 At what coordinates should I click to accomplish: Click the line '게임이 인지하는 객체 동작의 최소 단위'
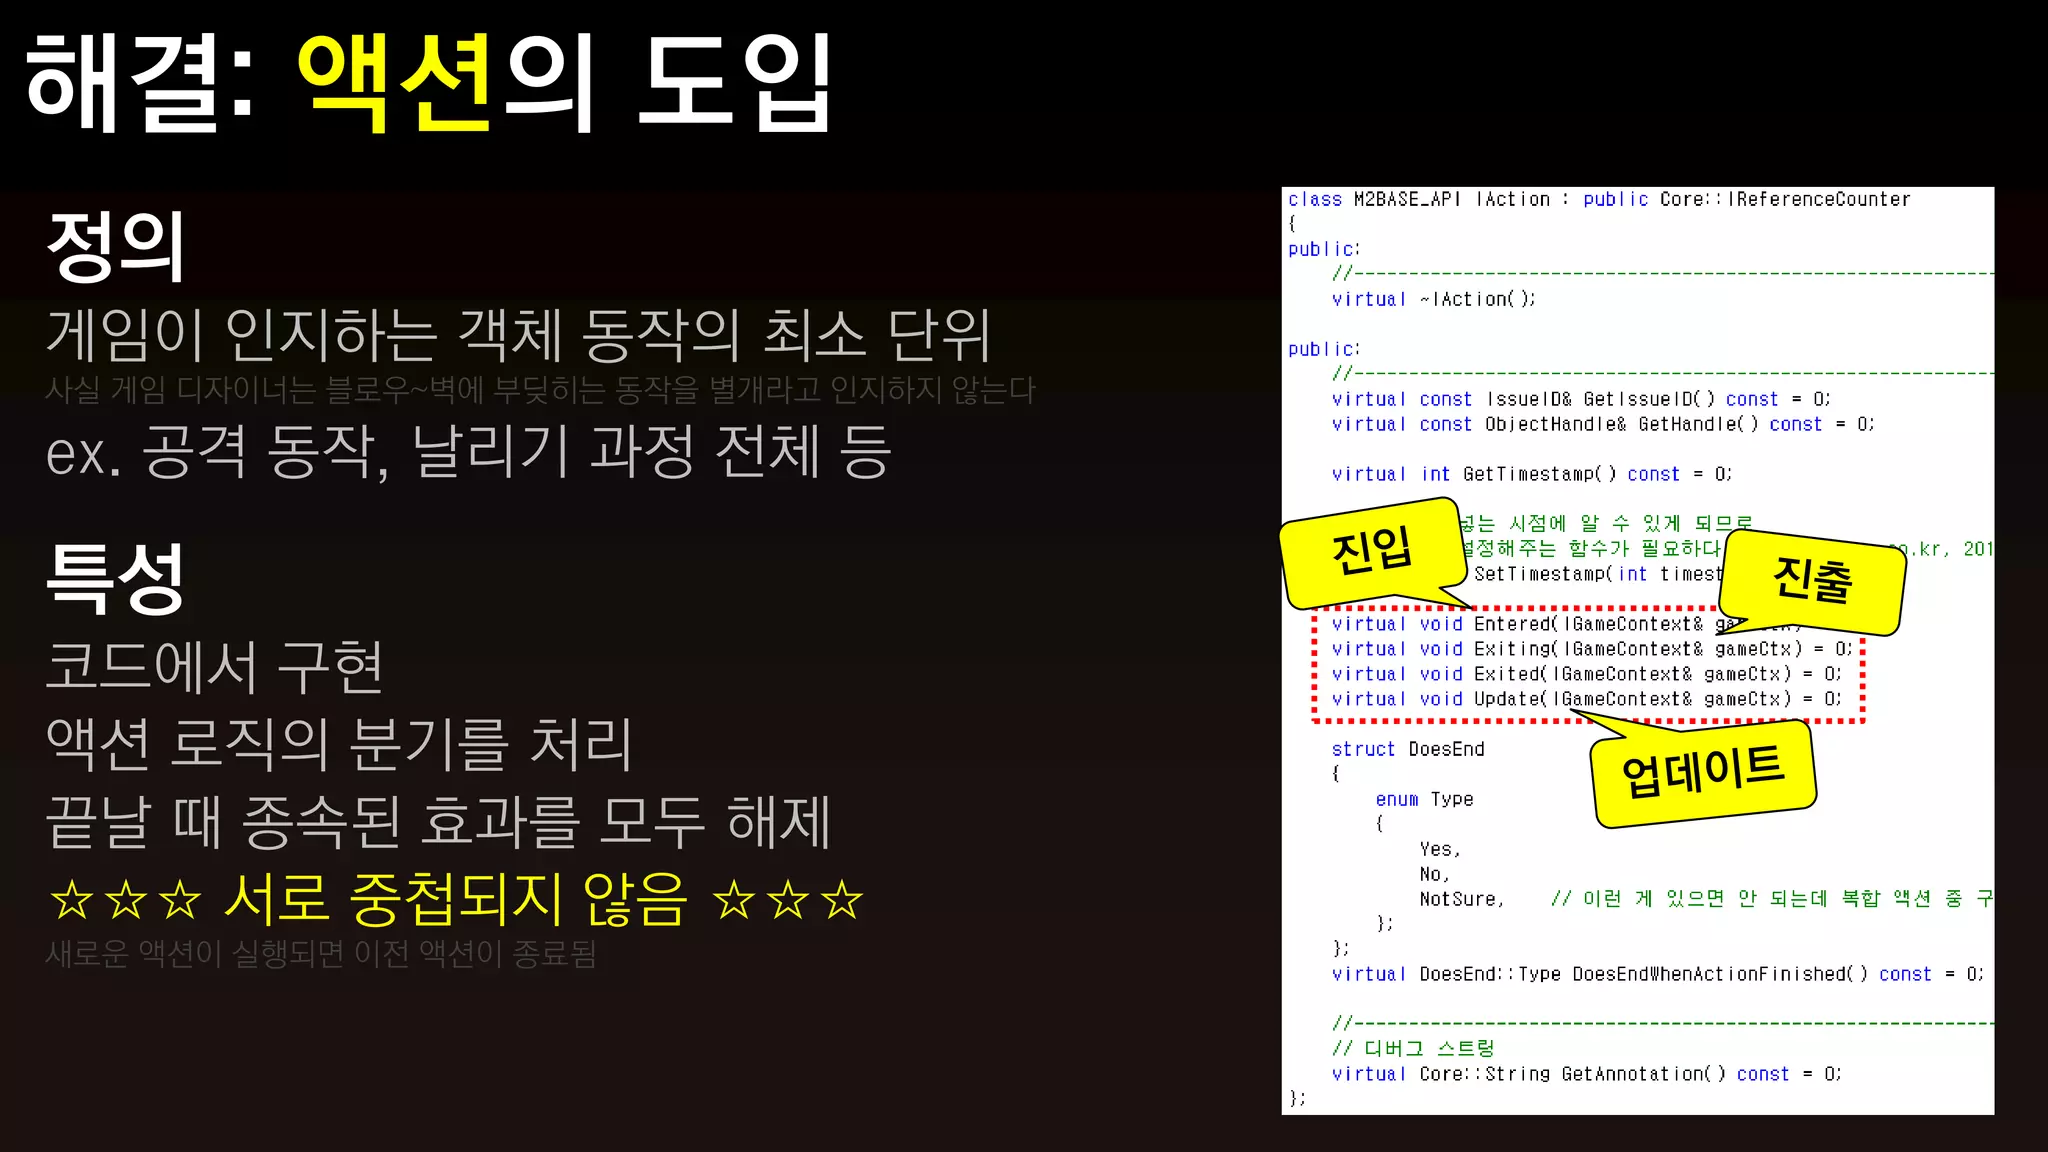[518, 335]
